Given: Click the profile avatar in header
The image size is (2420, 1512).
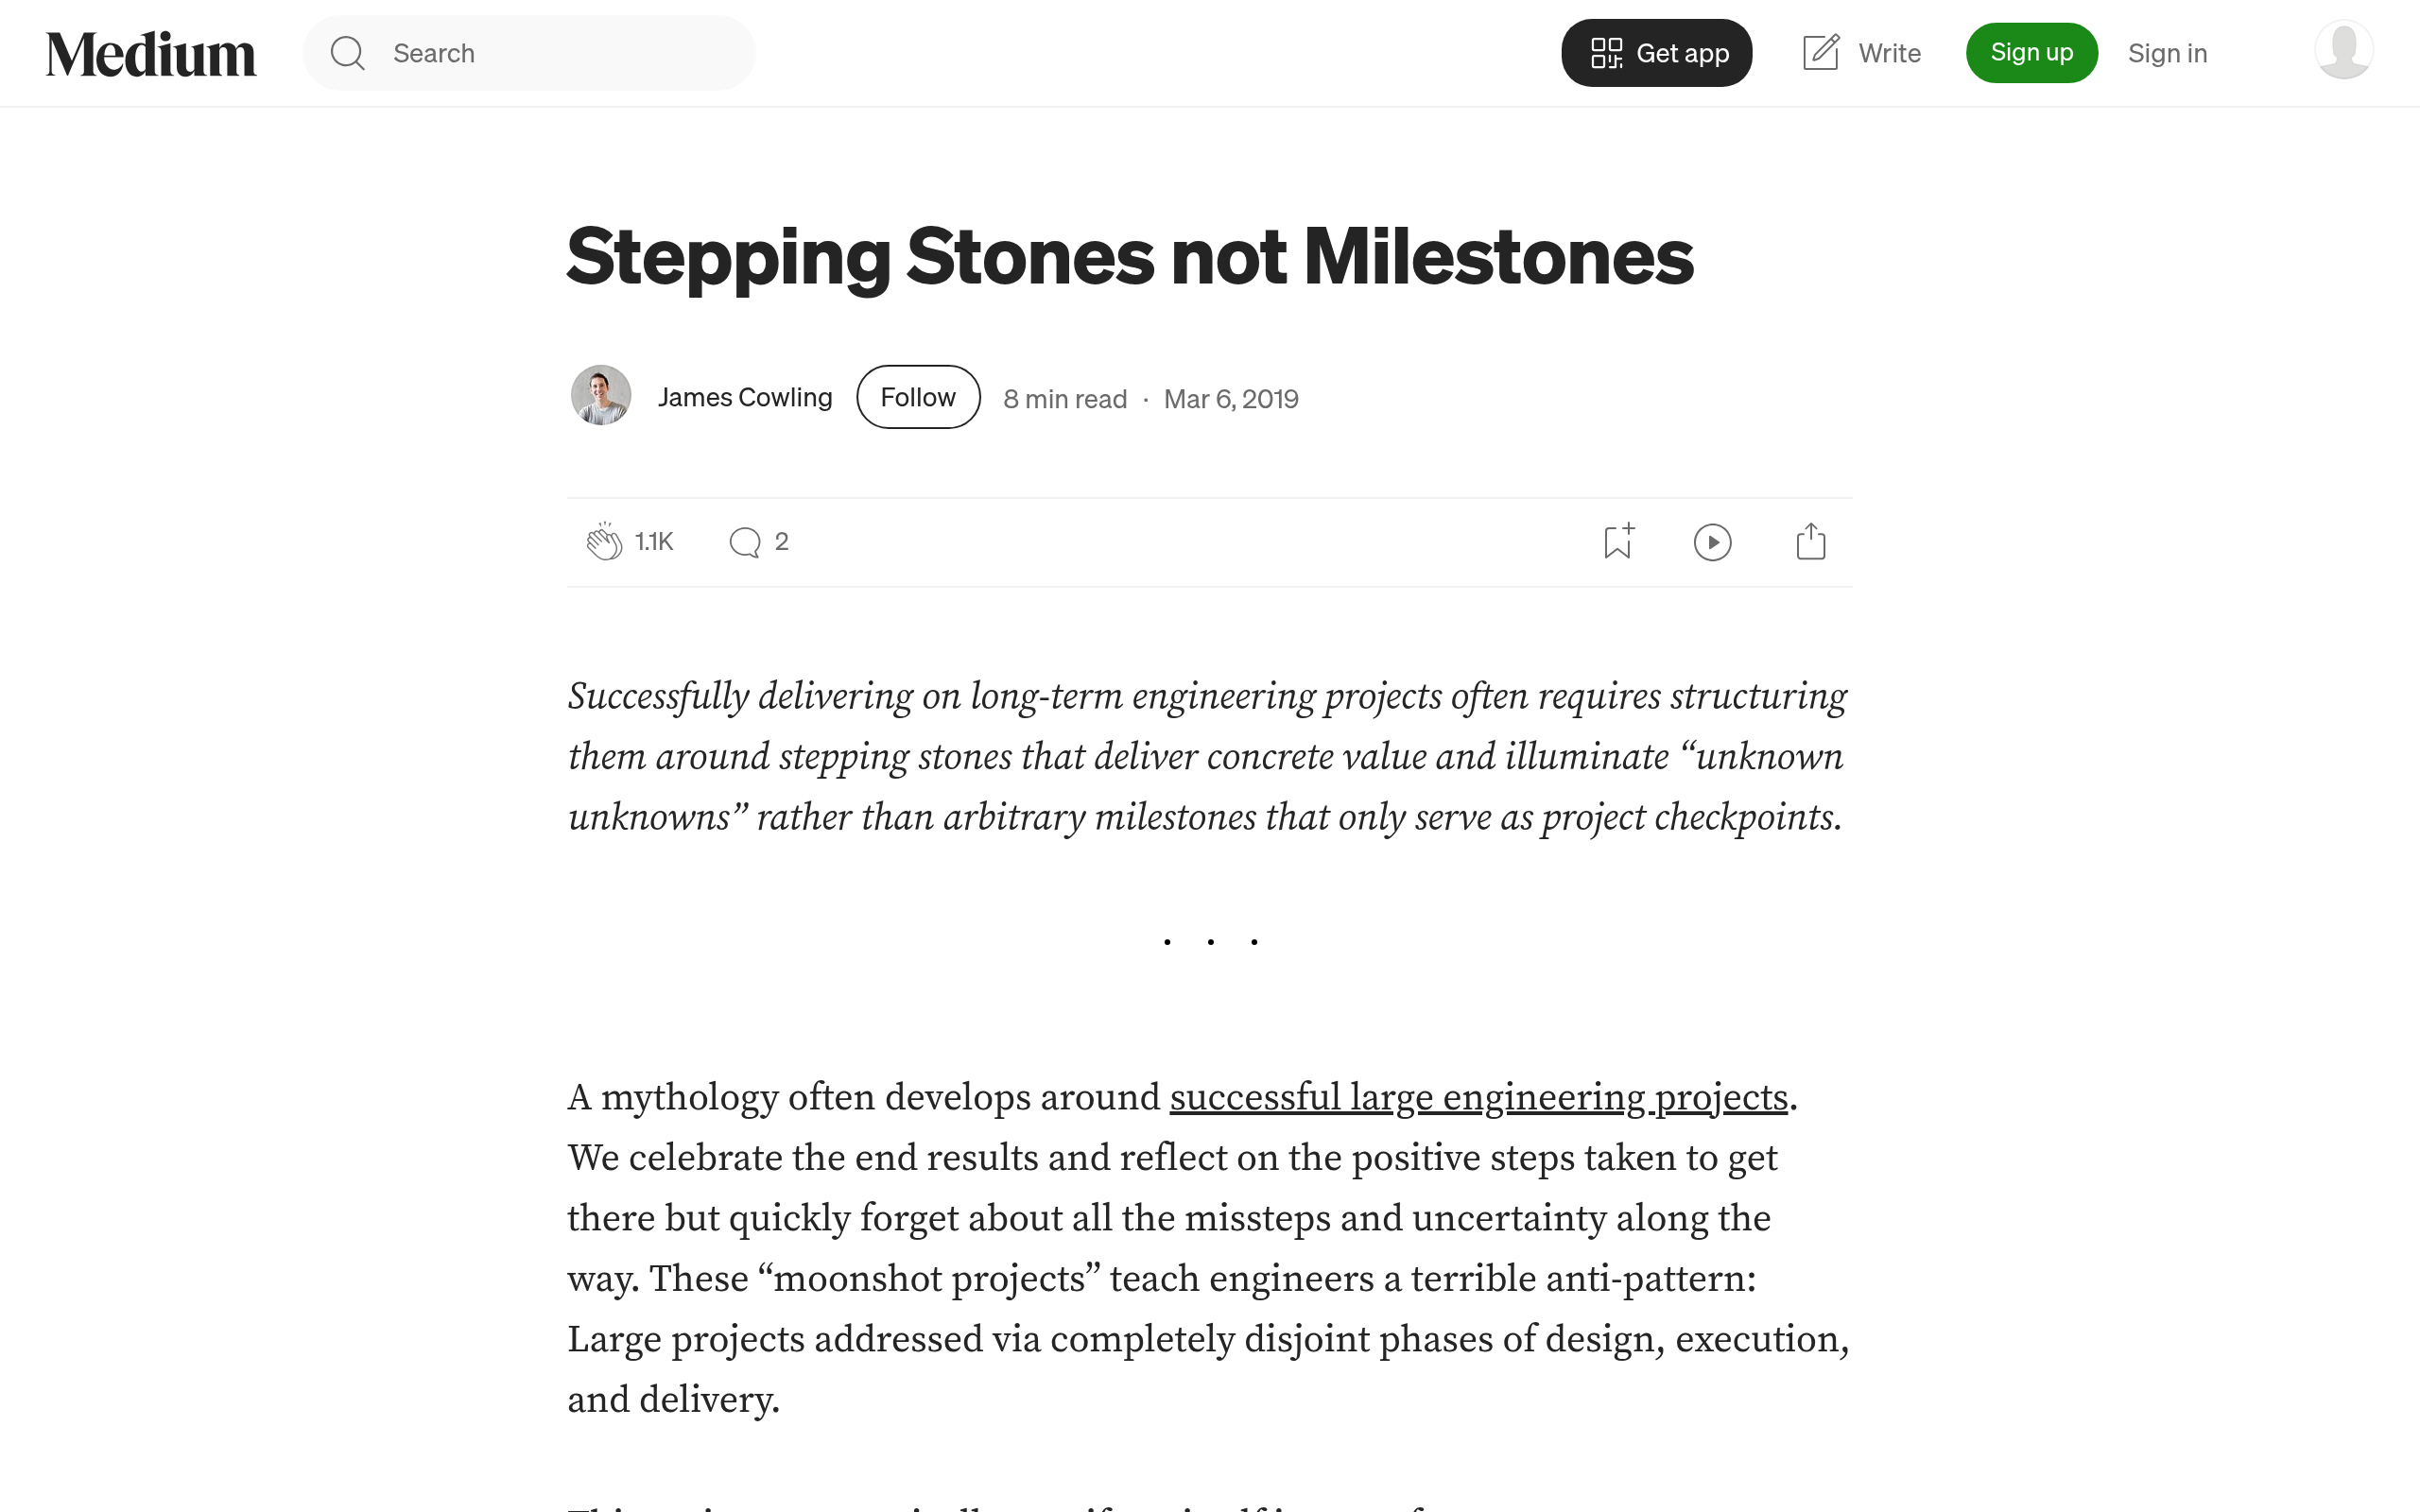Looking at the screenshot, I should pyautogui.click(x=2343, y=50).
